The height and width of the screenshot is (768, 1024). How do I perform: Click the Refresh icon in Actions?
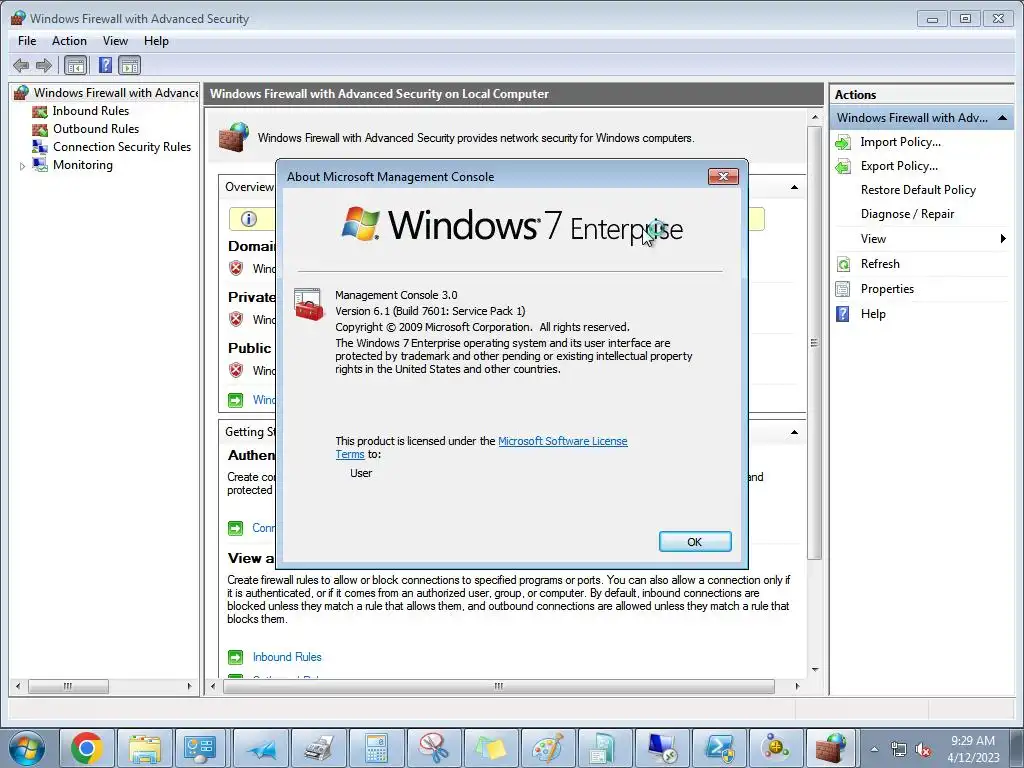pyautogui.click(x=843, y=264)
